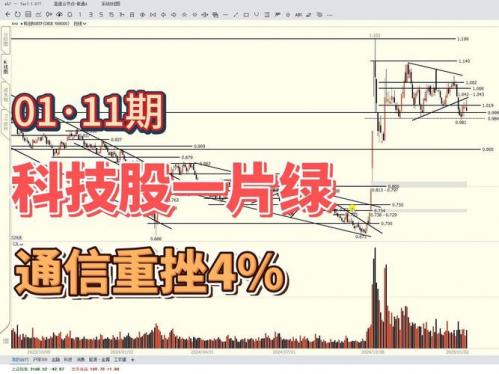The image size is (499, 374).
Task: Select the diagonal trend line tool
Action: pos(236,14)
